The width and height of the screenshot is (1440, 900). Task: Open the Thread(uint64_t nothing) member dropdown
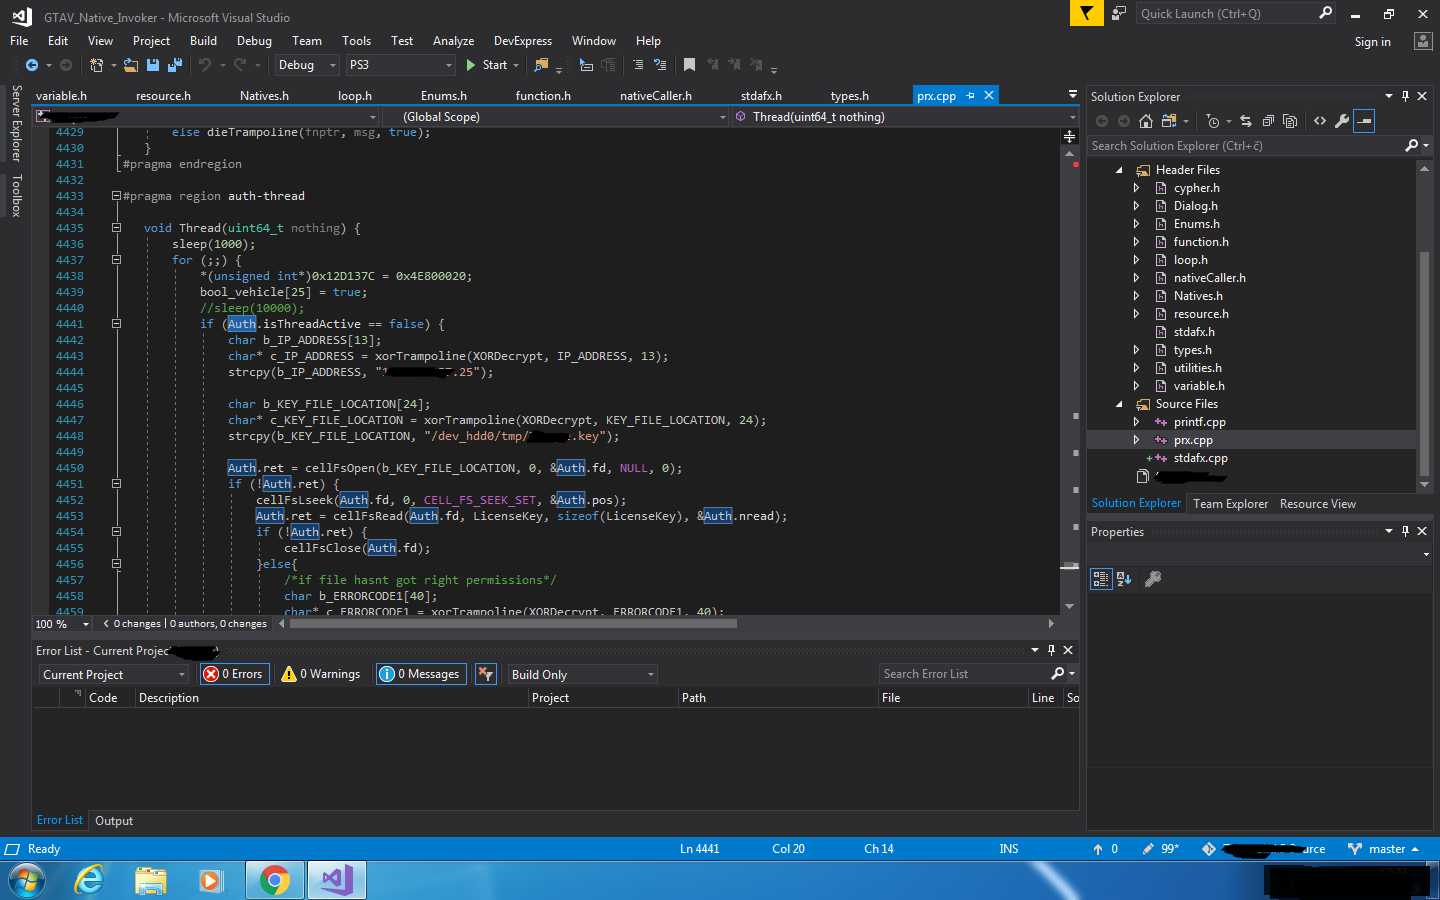tap(906, 117)
